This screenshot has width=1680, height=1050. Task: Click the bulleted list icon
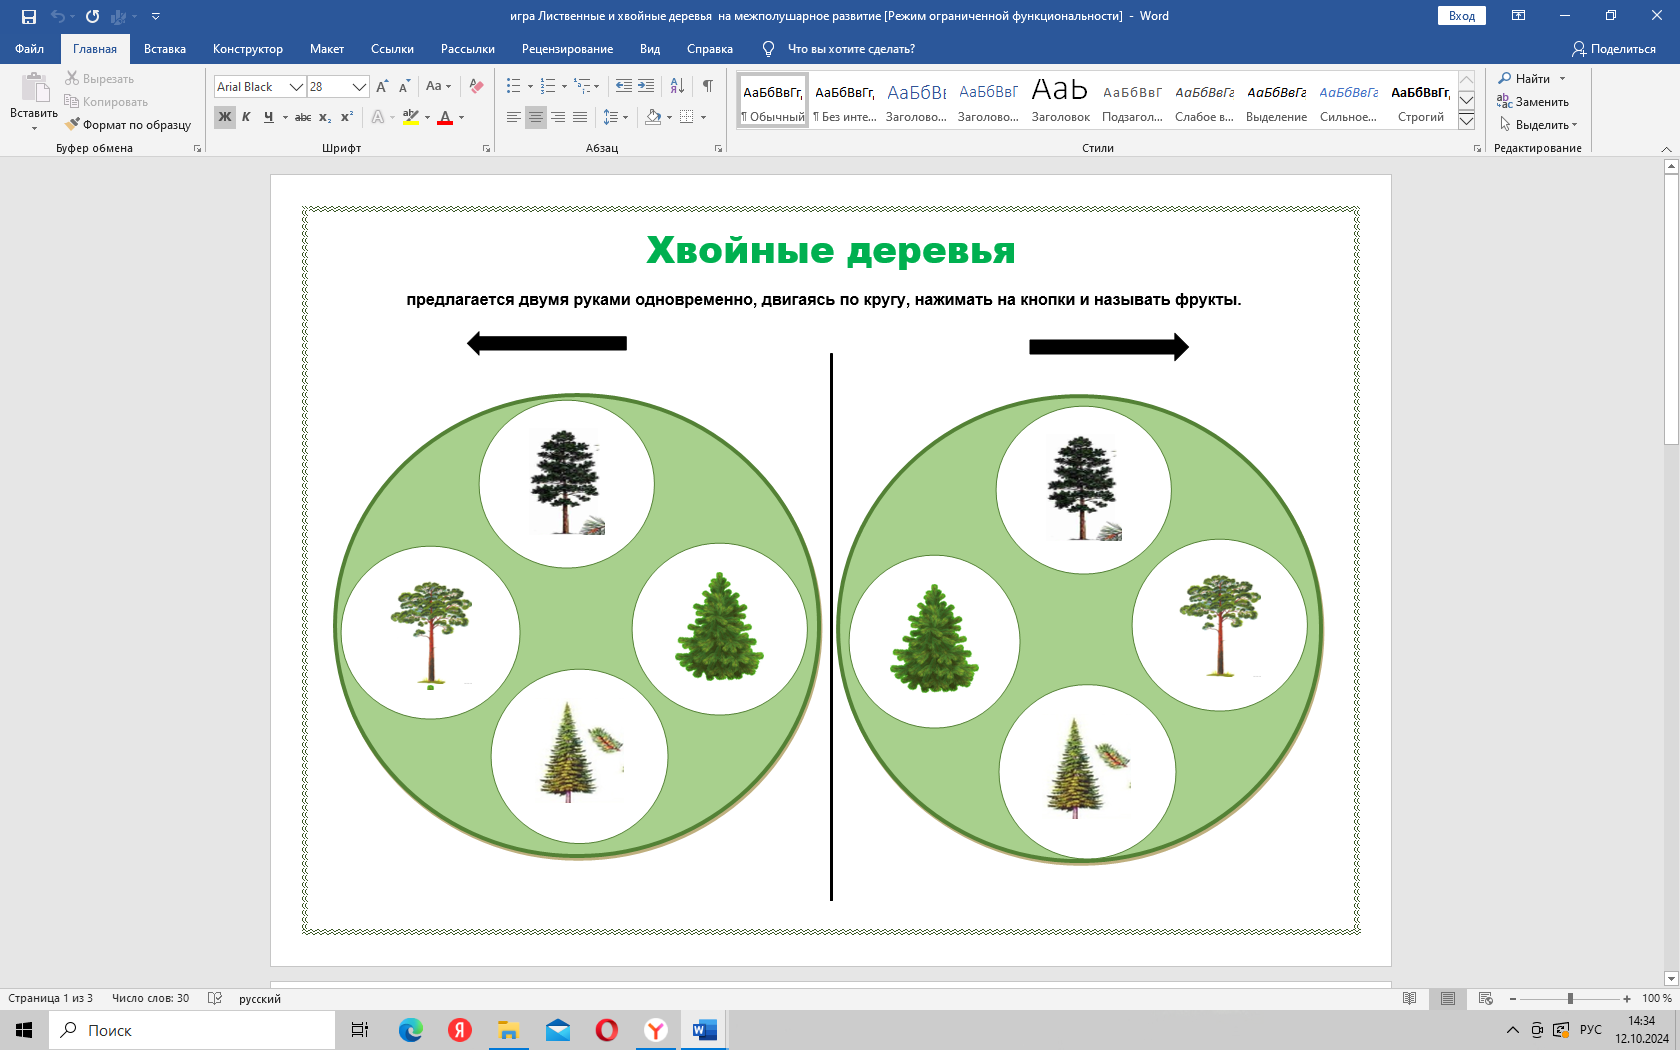click(513, 86)
